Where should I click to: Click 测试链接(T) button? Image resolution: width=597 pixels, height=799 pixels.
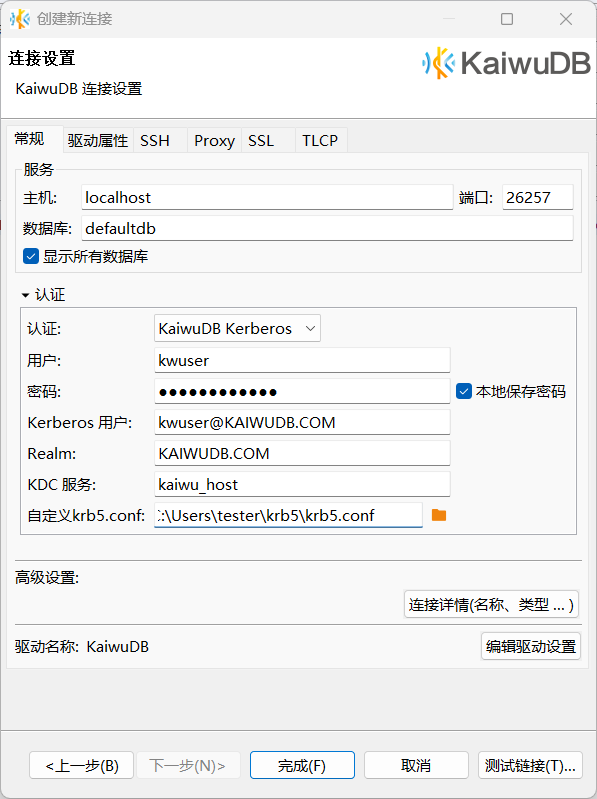[530, 765]
